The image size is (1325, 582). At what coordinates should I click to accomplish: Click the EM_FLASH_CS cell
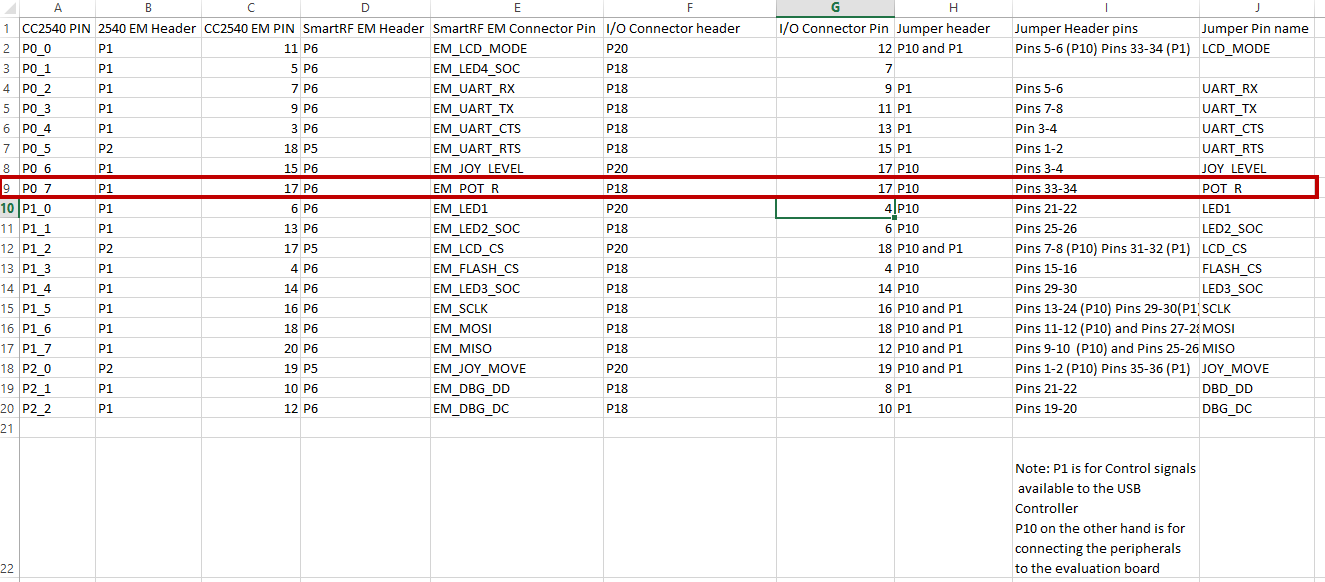[517, 268]
